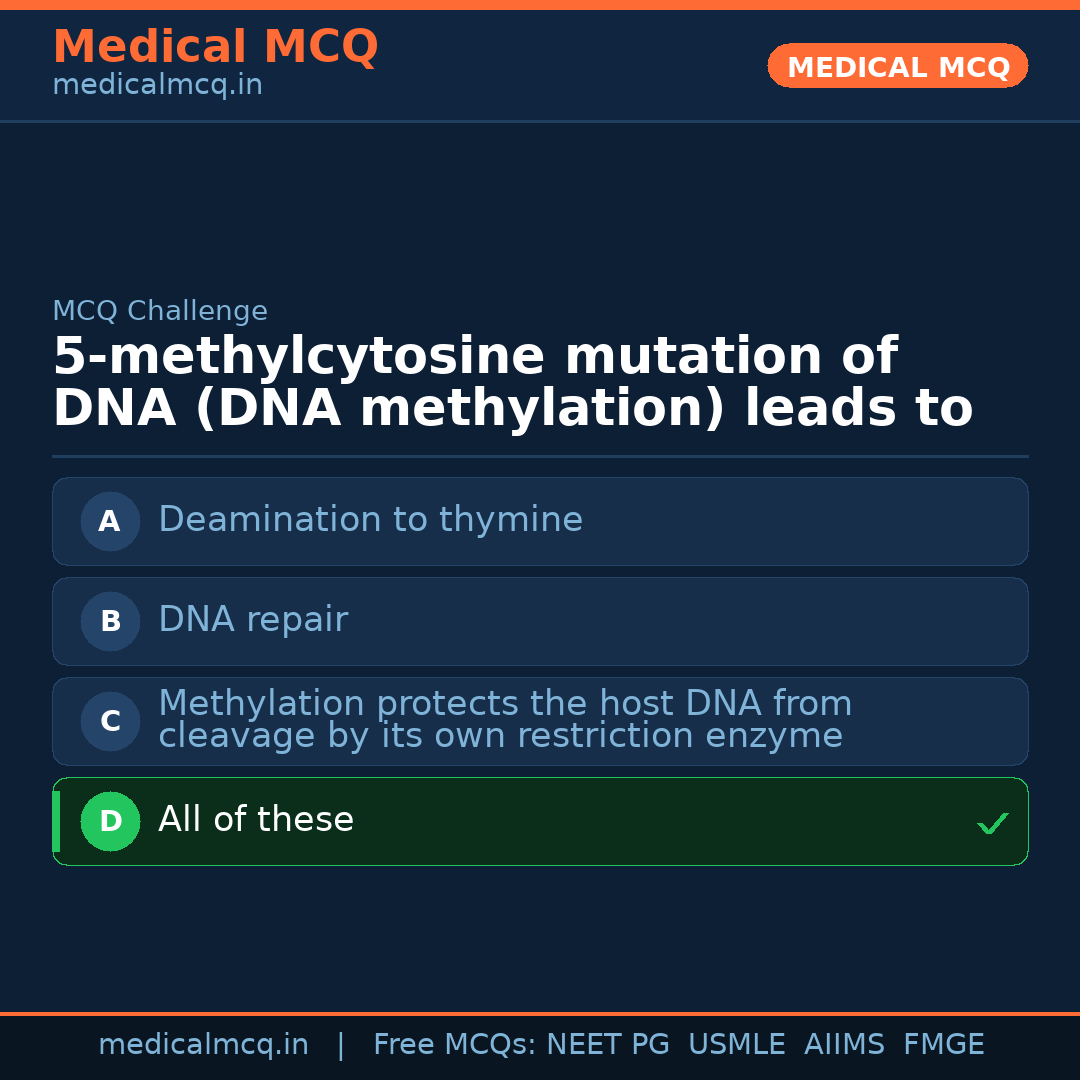The width and height of the screenshot is (1080, 1080).
Task: Click the USMLE footer text
Action: click(x=736, y=1045)
